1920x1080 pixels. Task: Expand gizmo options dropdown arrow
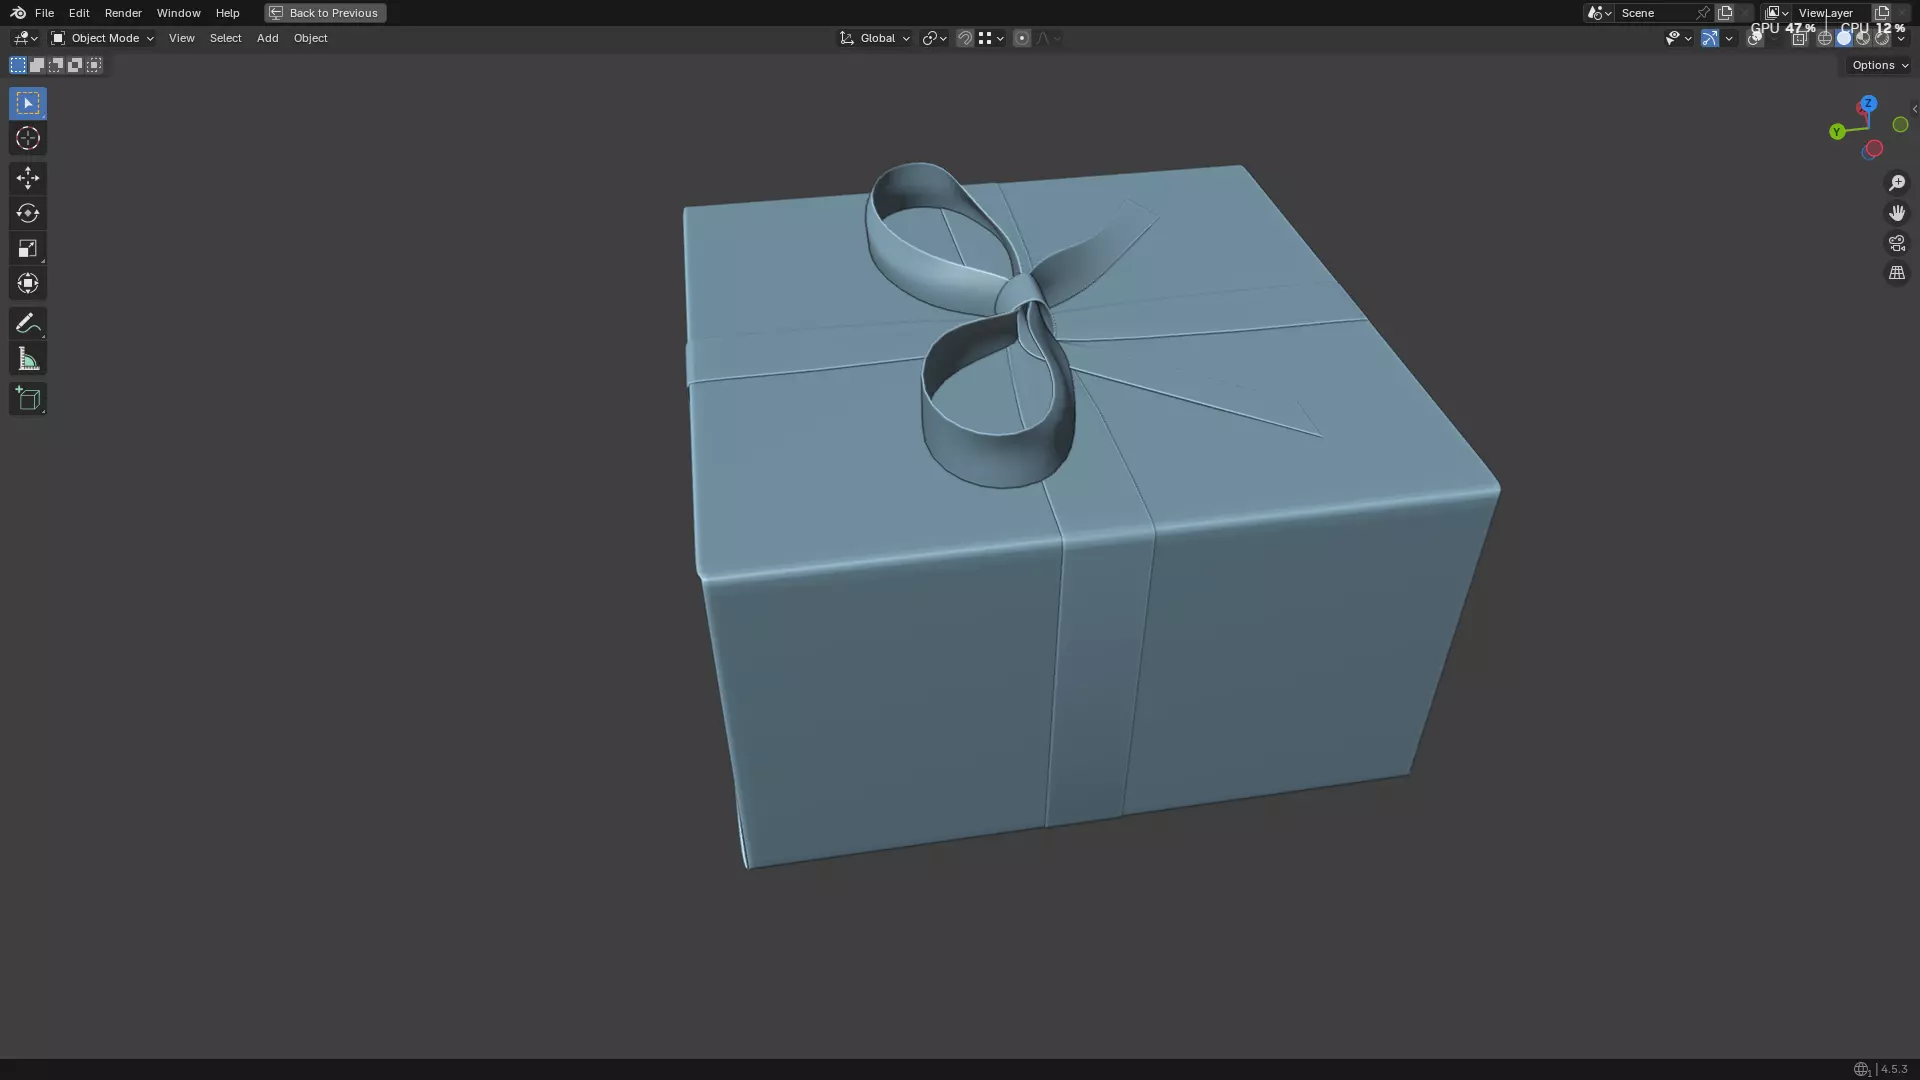pyautogui.click(x=1729, y=38)
